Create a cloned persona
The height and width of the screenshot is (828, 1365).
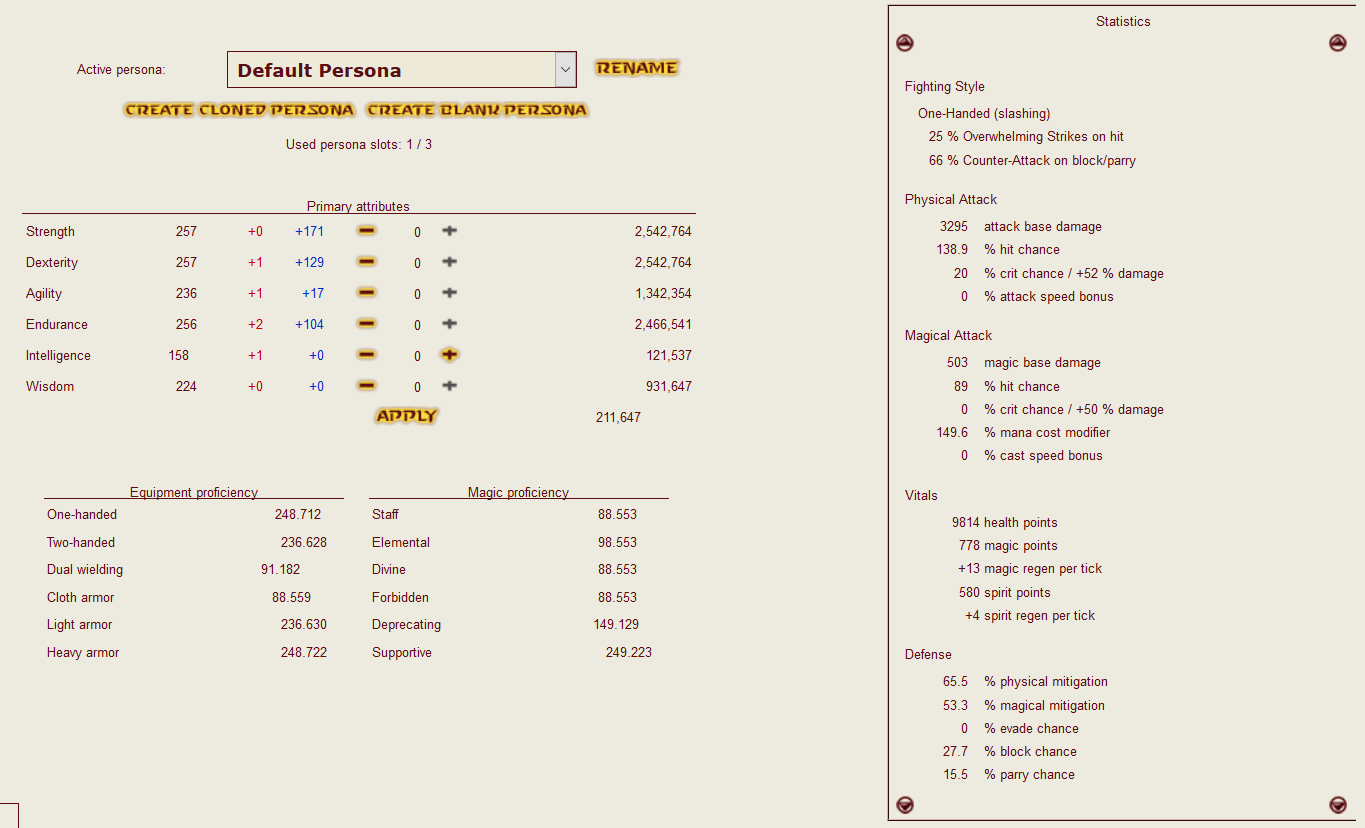(239, 110)
